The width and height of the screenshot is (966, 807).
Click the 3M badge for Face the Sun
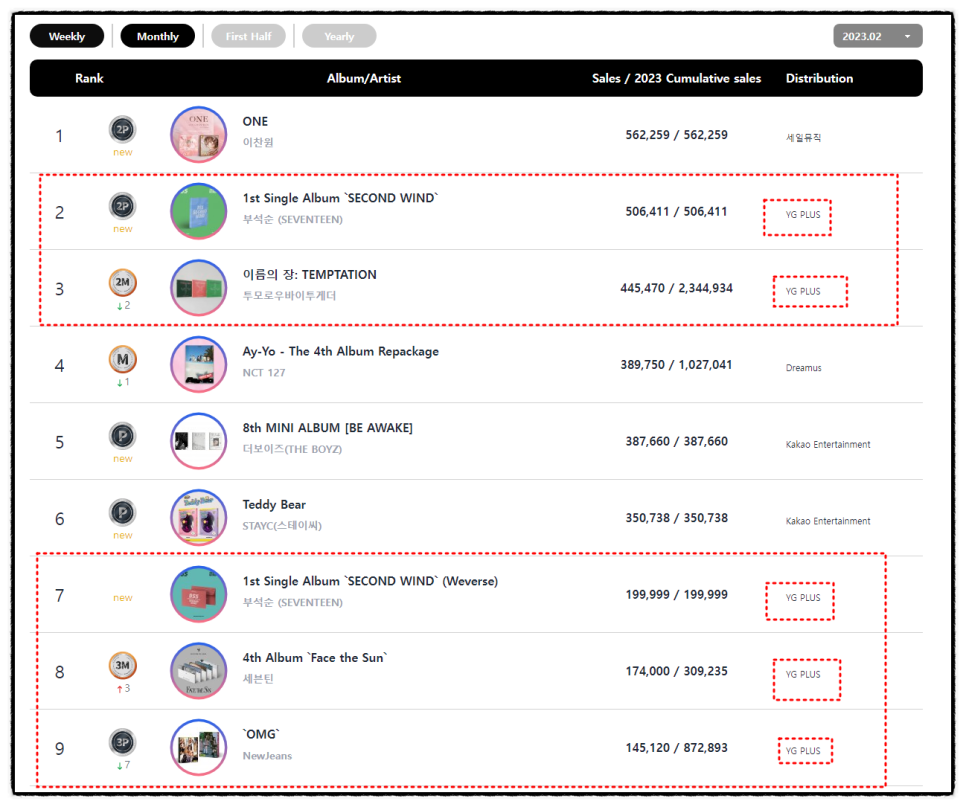(123, 666)
